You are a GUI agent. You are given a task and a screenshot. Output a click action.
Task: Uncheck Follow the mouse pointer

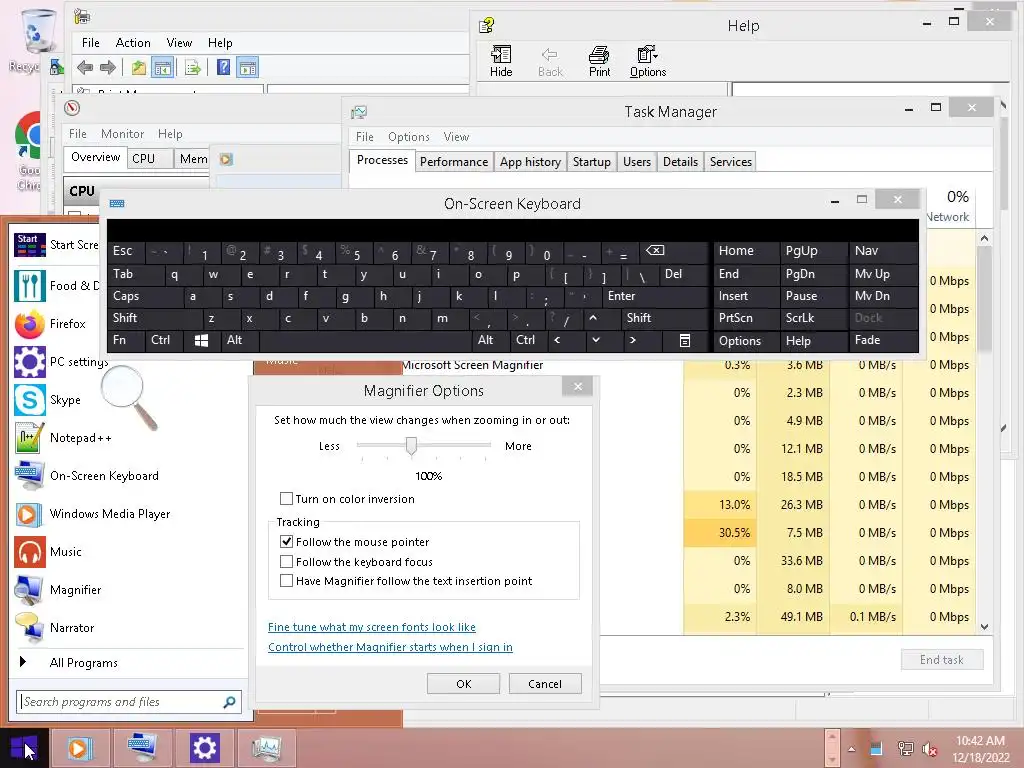pyautogui.click(x=286, y=541)
